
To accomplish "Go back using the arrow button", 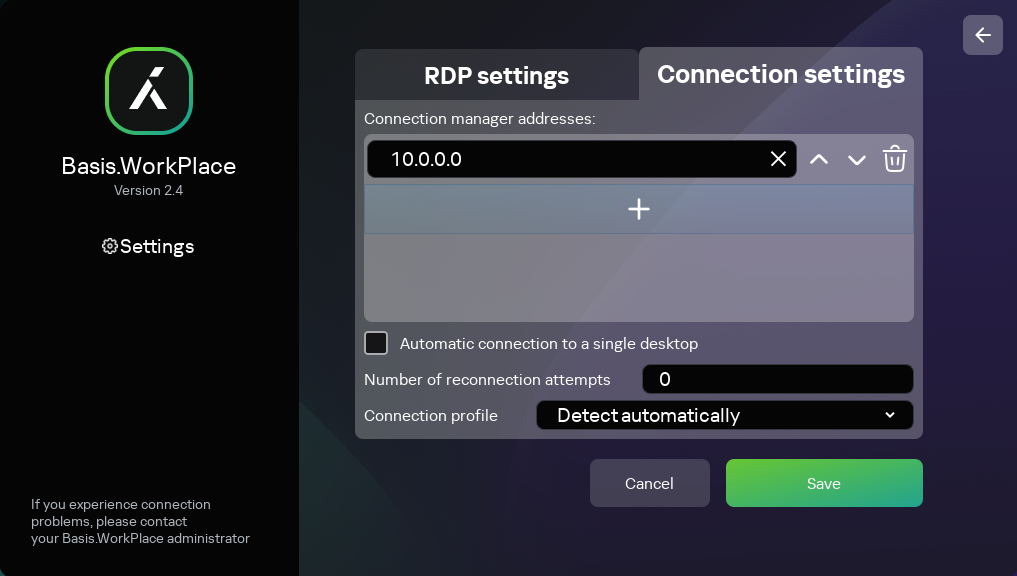I will [982, 34].
